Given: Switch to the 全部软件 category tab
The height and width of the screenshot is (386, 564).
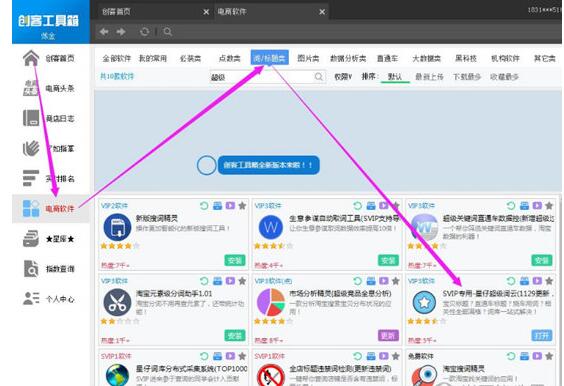Looking at the screenshot, I should point(117,58).
